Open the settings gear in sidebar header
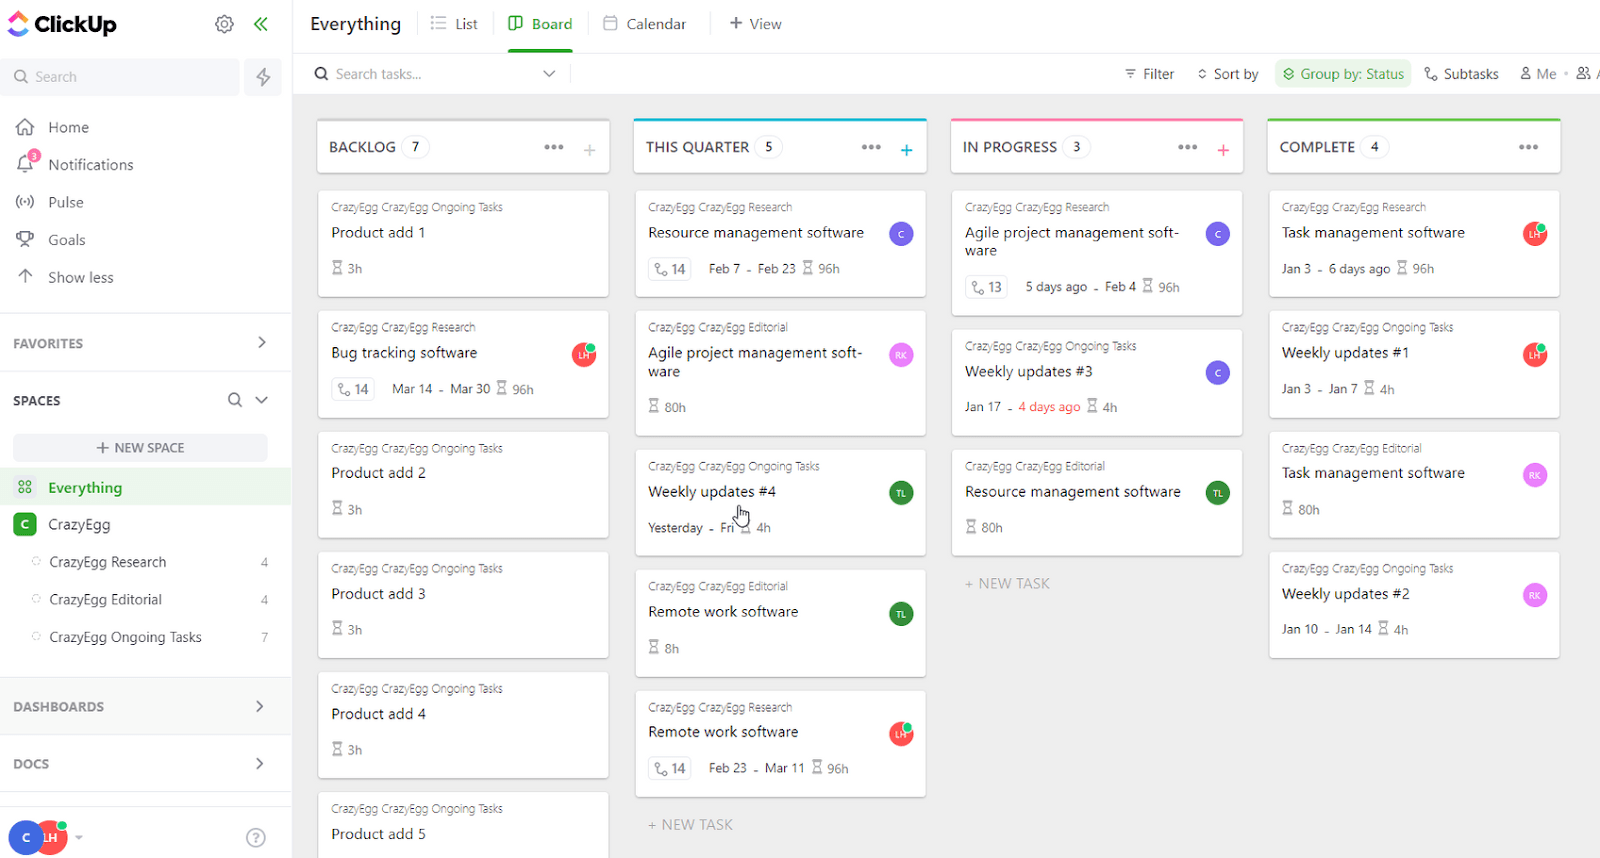This screenshot has width=1600, height=858. pyautogui.click(x=224, y=24)
